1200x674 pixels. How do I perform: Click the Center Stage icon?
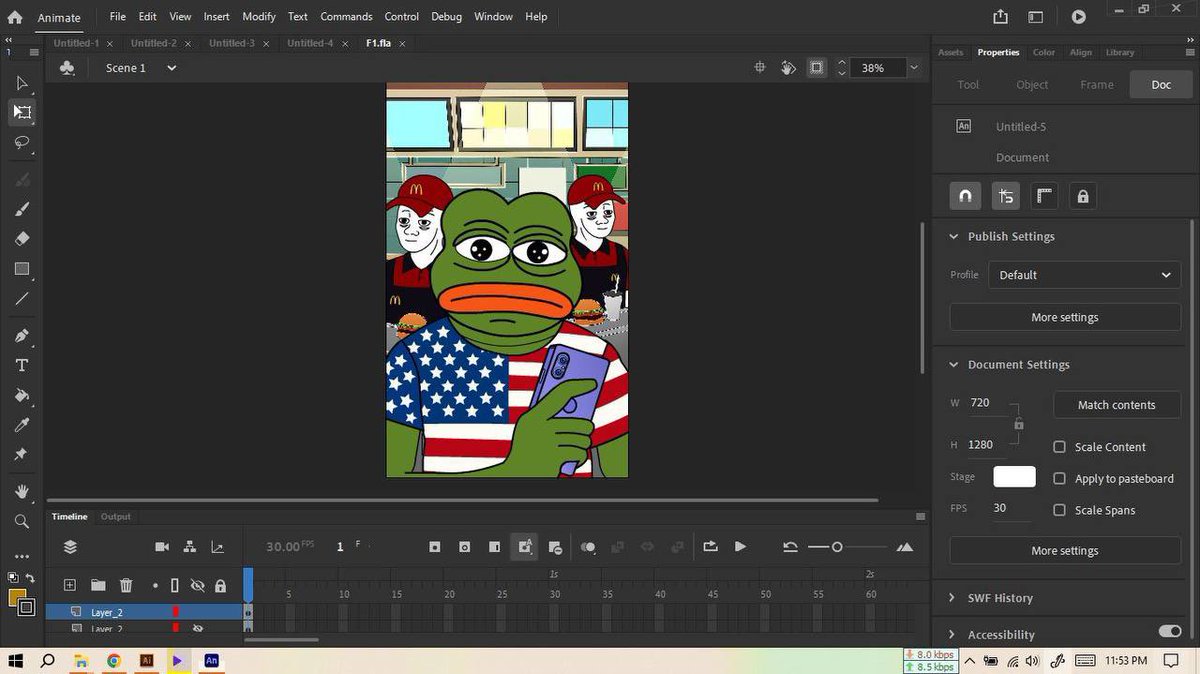click(760, 68)
